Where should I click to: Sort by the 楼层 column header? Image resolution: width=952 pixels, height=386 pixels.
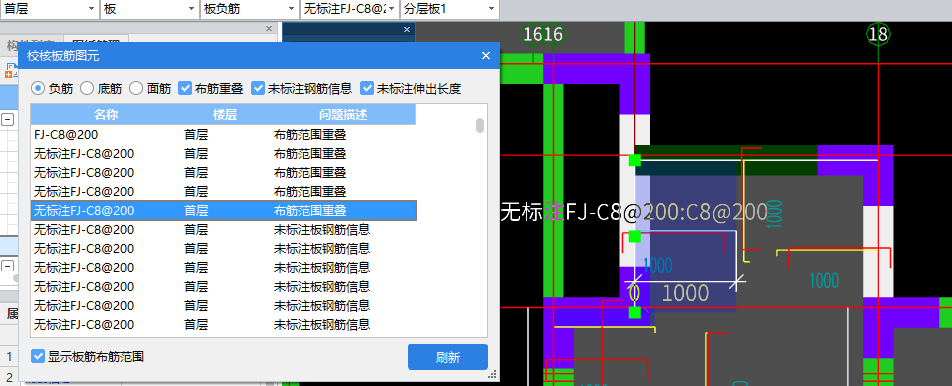(x=225, y=115)
